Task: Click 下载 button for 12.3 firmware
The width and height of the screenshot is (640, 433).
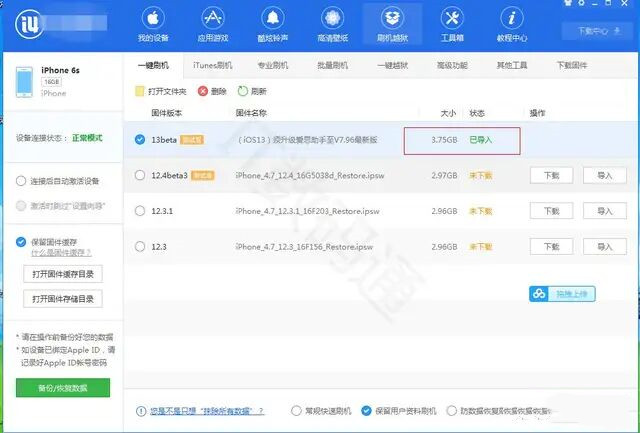Action: (x=551, y=246)
